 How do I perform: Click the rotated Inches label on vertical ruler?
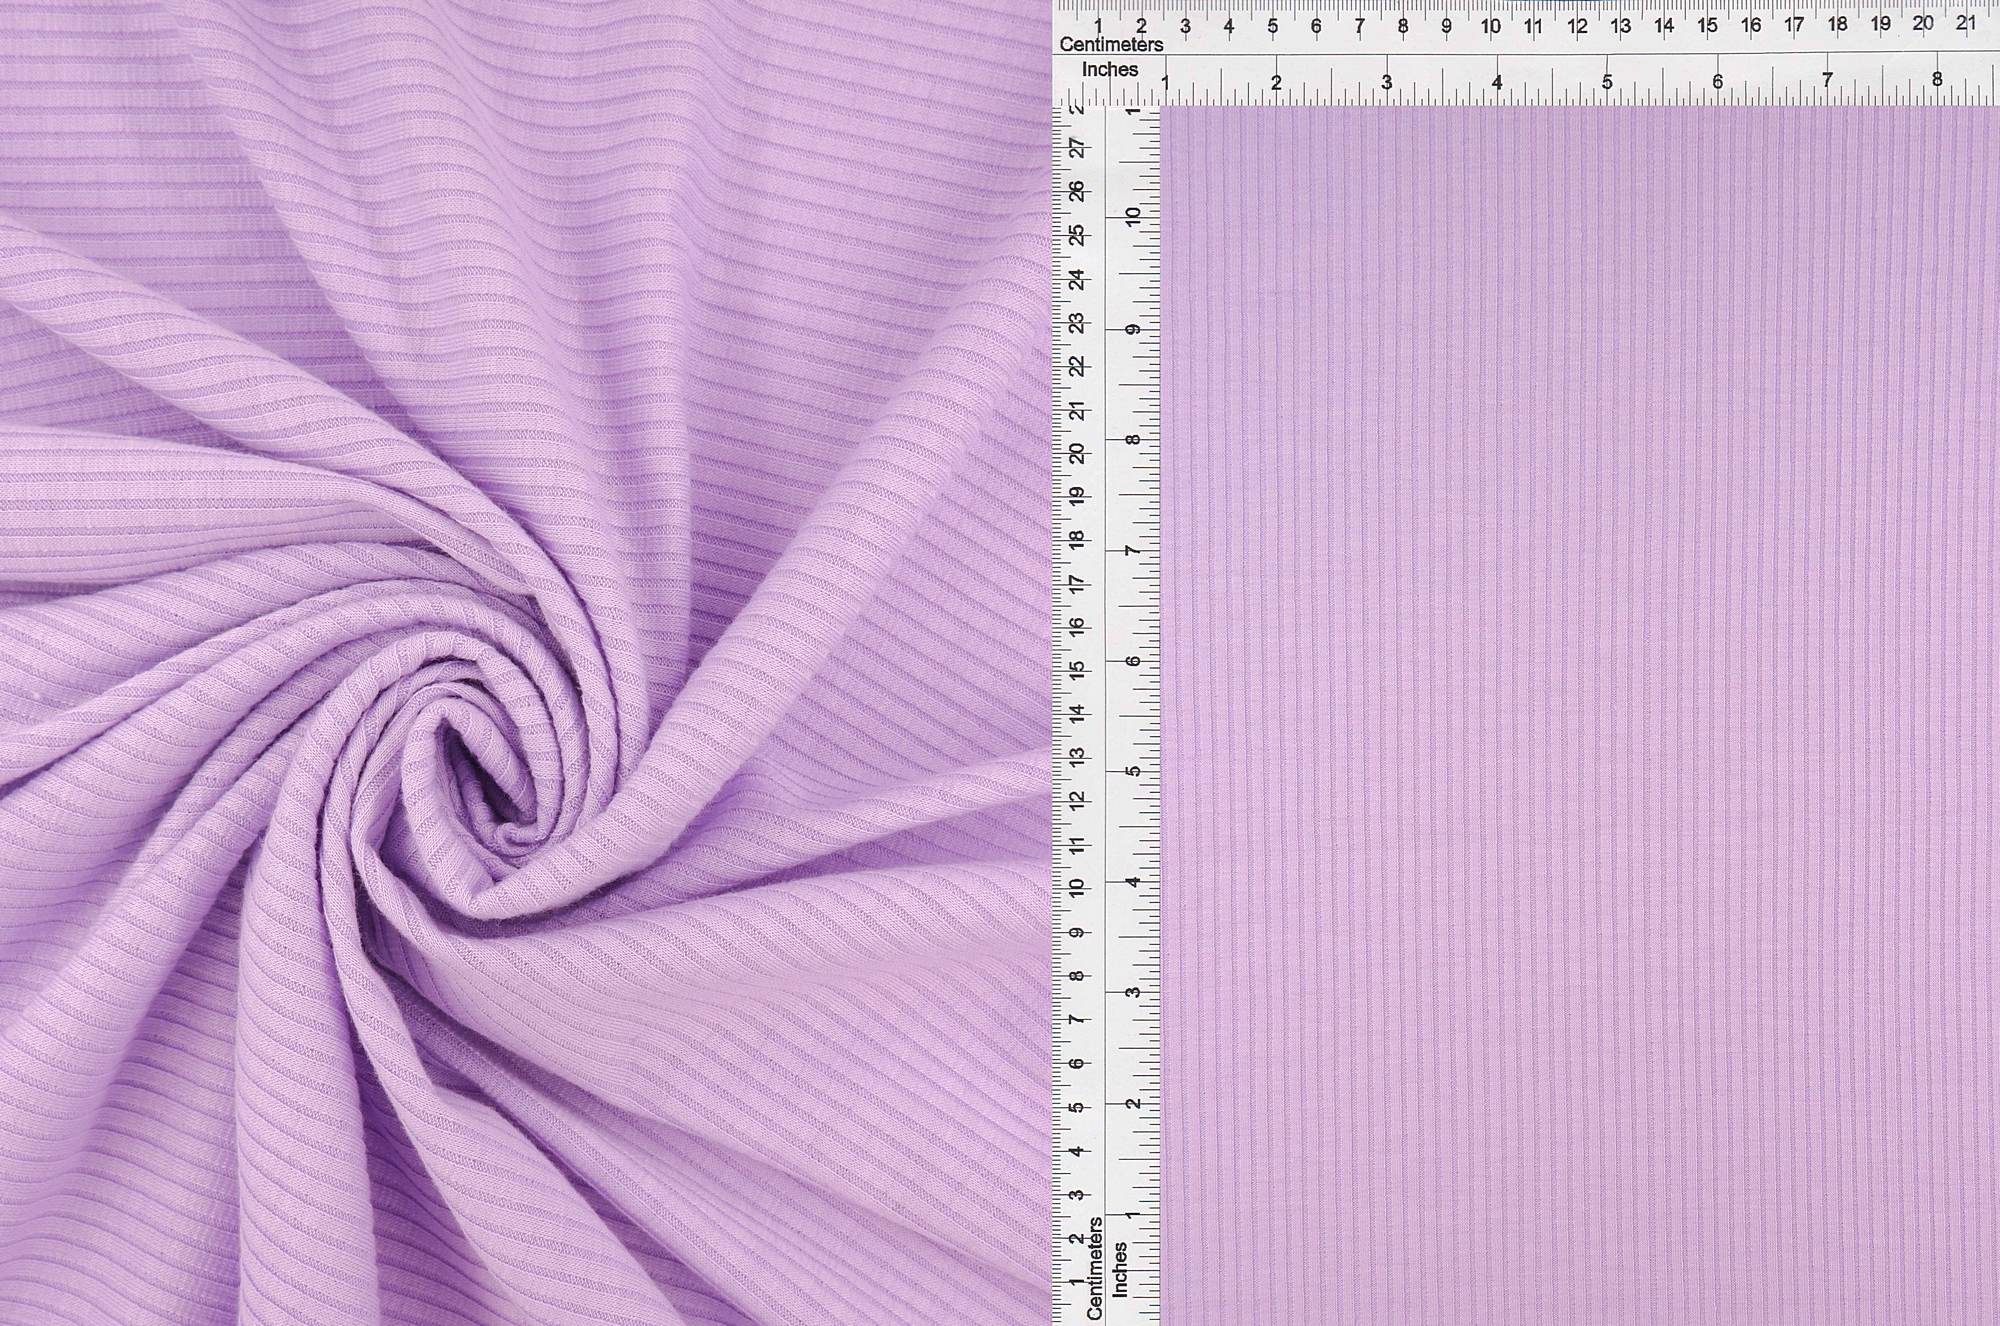[x=1120, y=1270]
